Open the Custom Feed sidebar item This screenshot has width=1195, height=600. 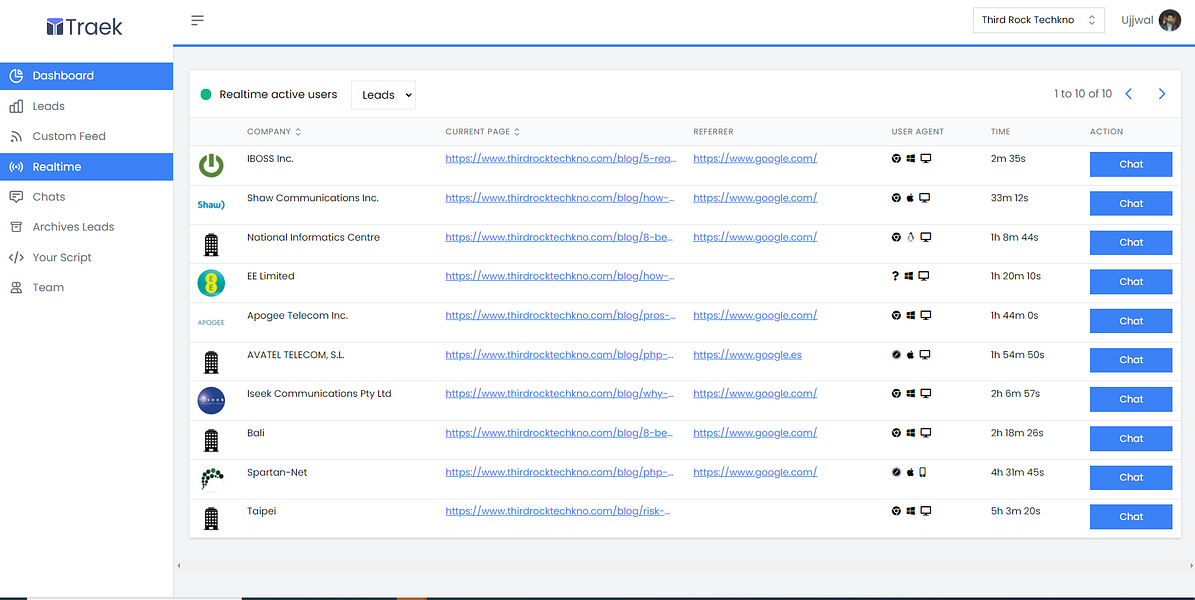[86, 136]
